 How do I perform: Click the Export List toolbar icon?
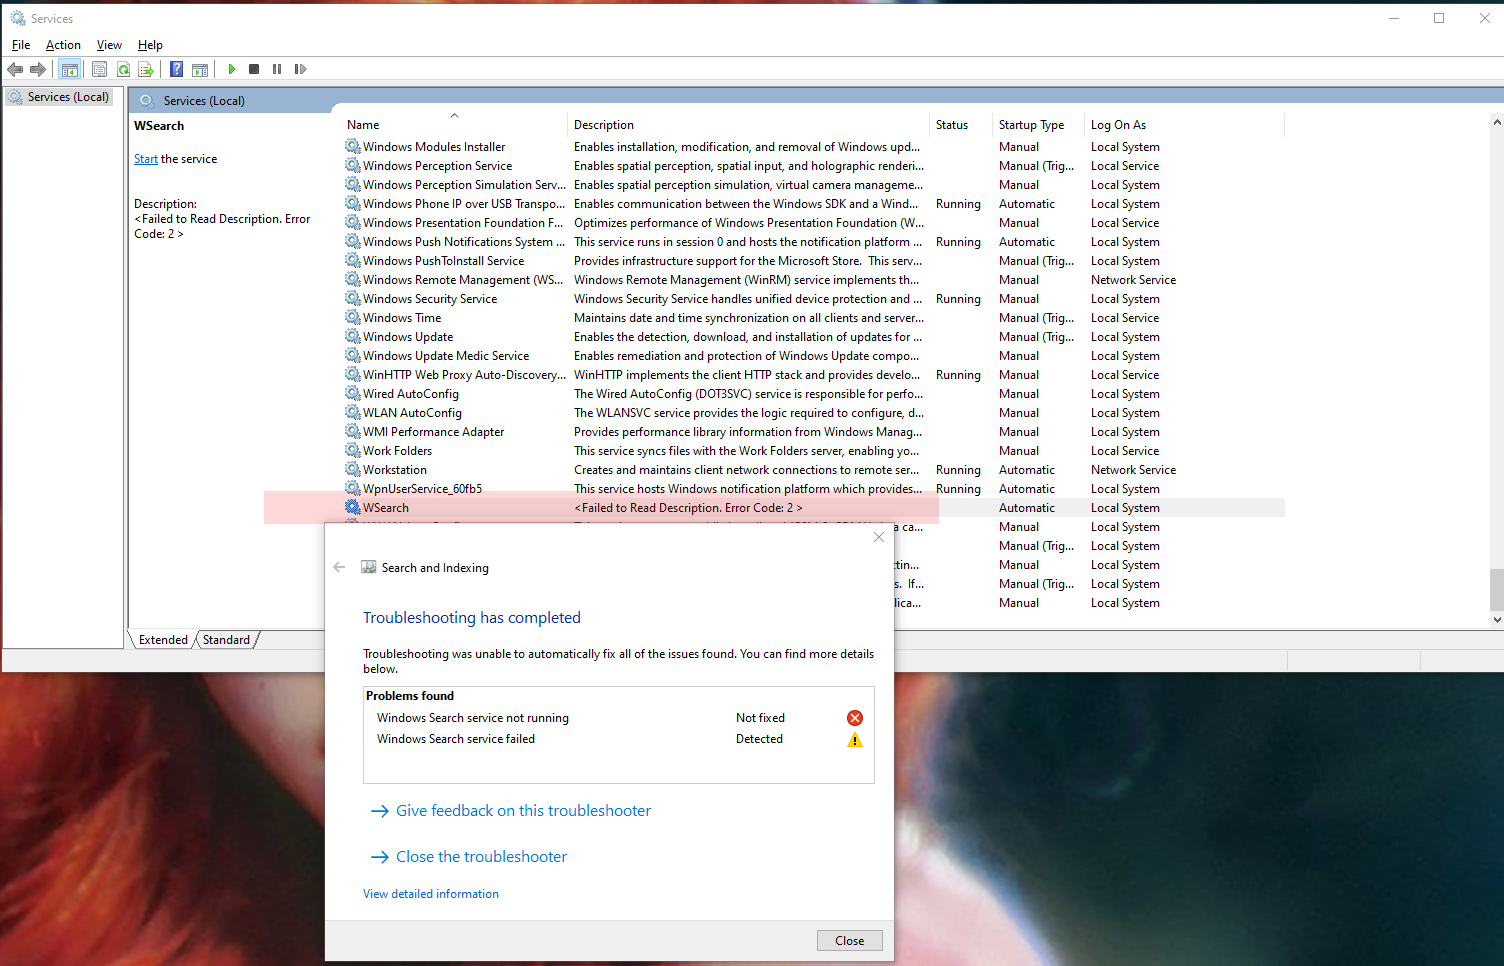point(146,69)
